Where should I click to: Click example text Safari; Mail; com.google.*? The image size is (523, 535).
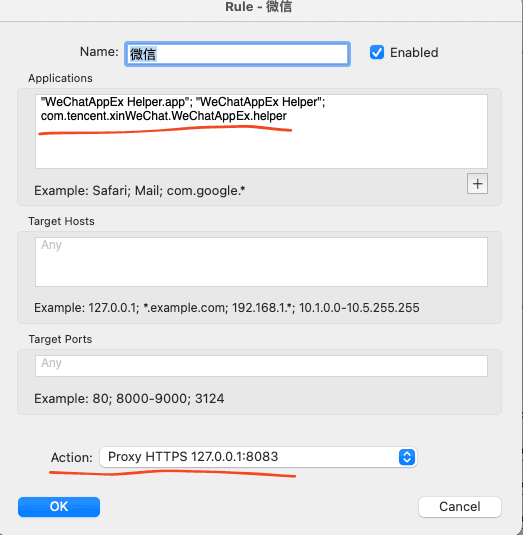click(169, 190)
